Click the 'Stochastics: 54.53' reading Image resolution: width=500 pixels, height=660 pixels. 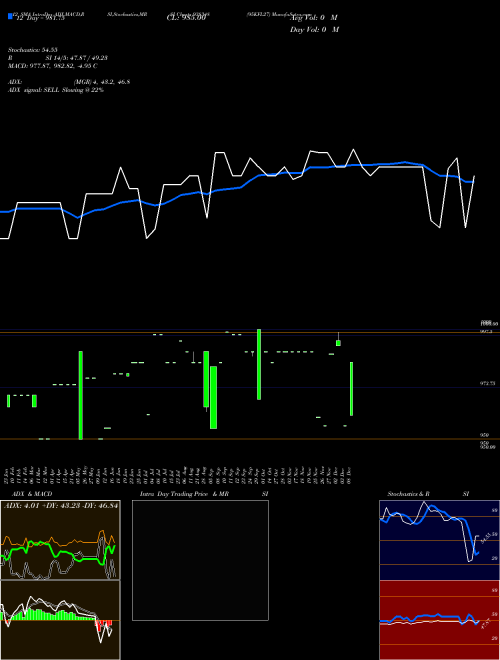pyautogui.click(x=32, y=50)
